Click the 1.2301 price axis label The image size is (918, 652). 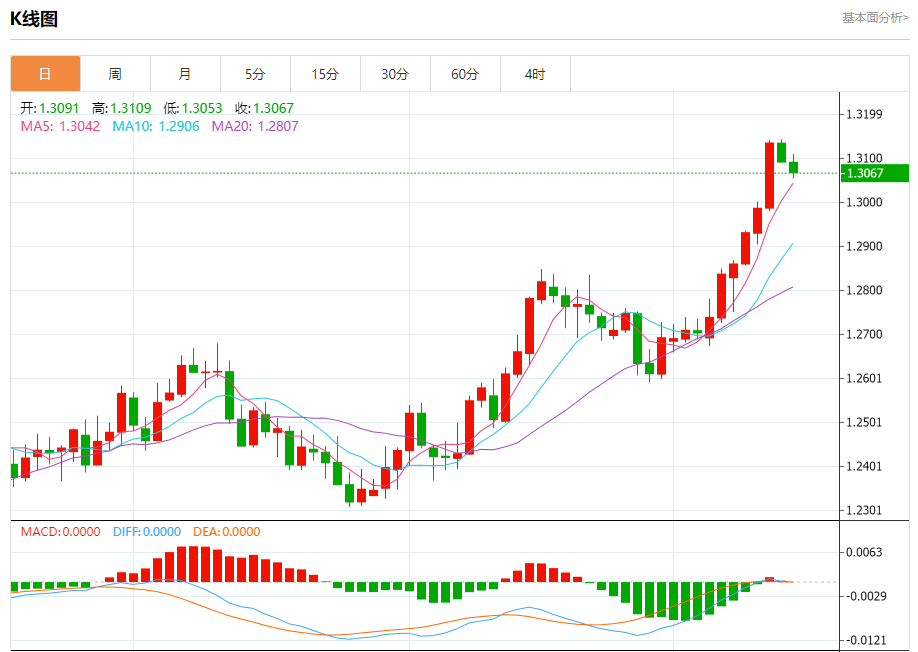coord(865,510)
